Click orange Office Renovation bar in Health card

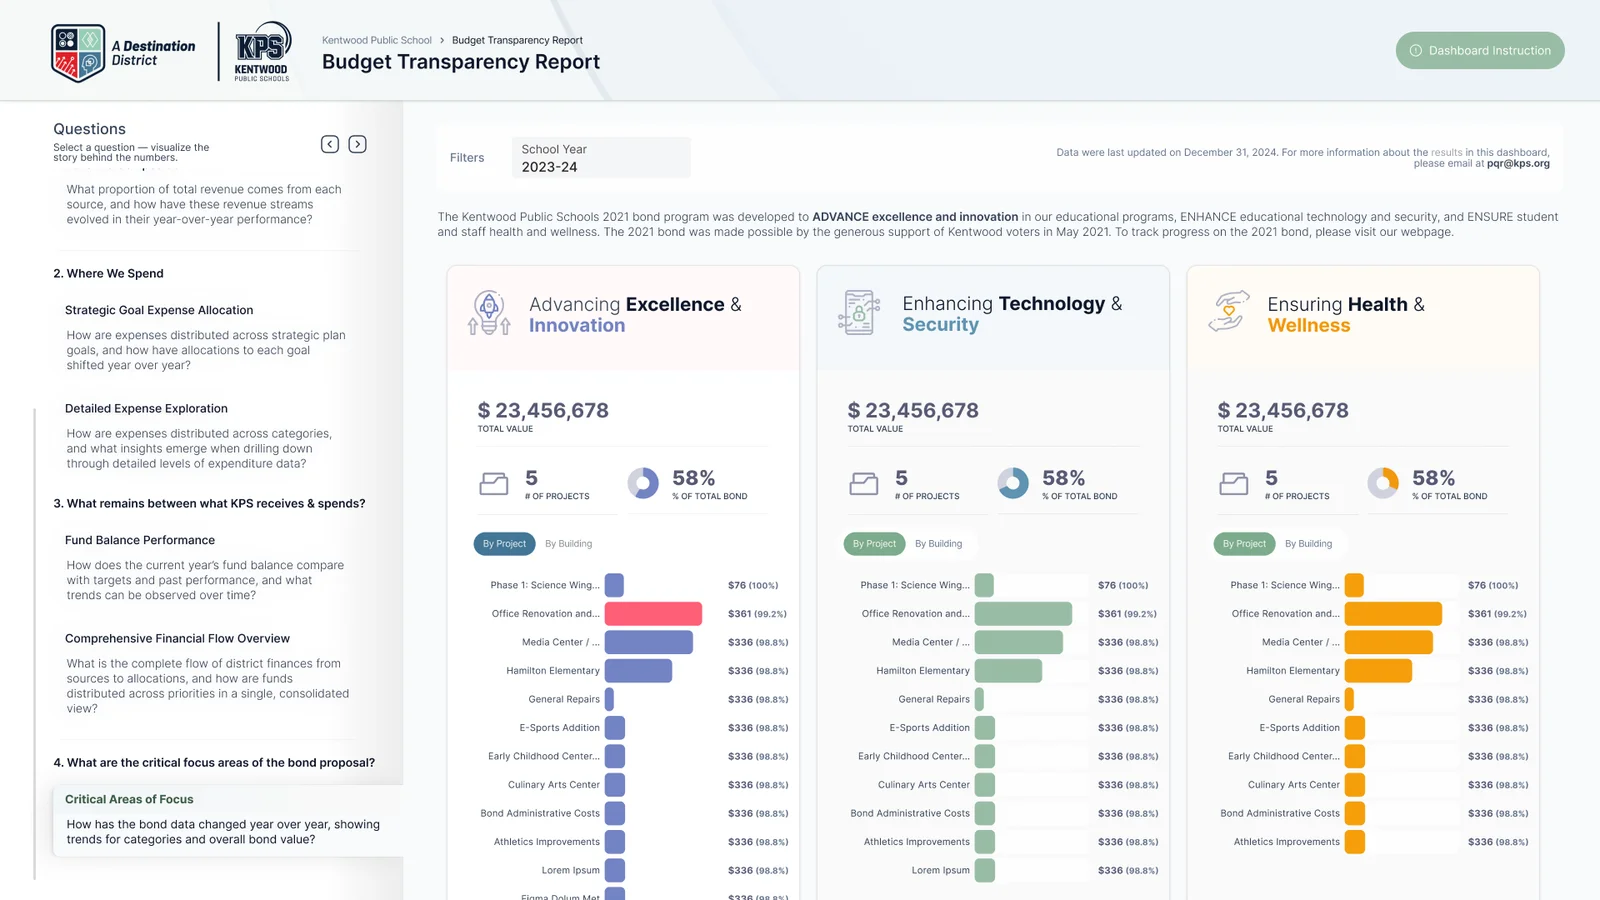(1393, 614)
